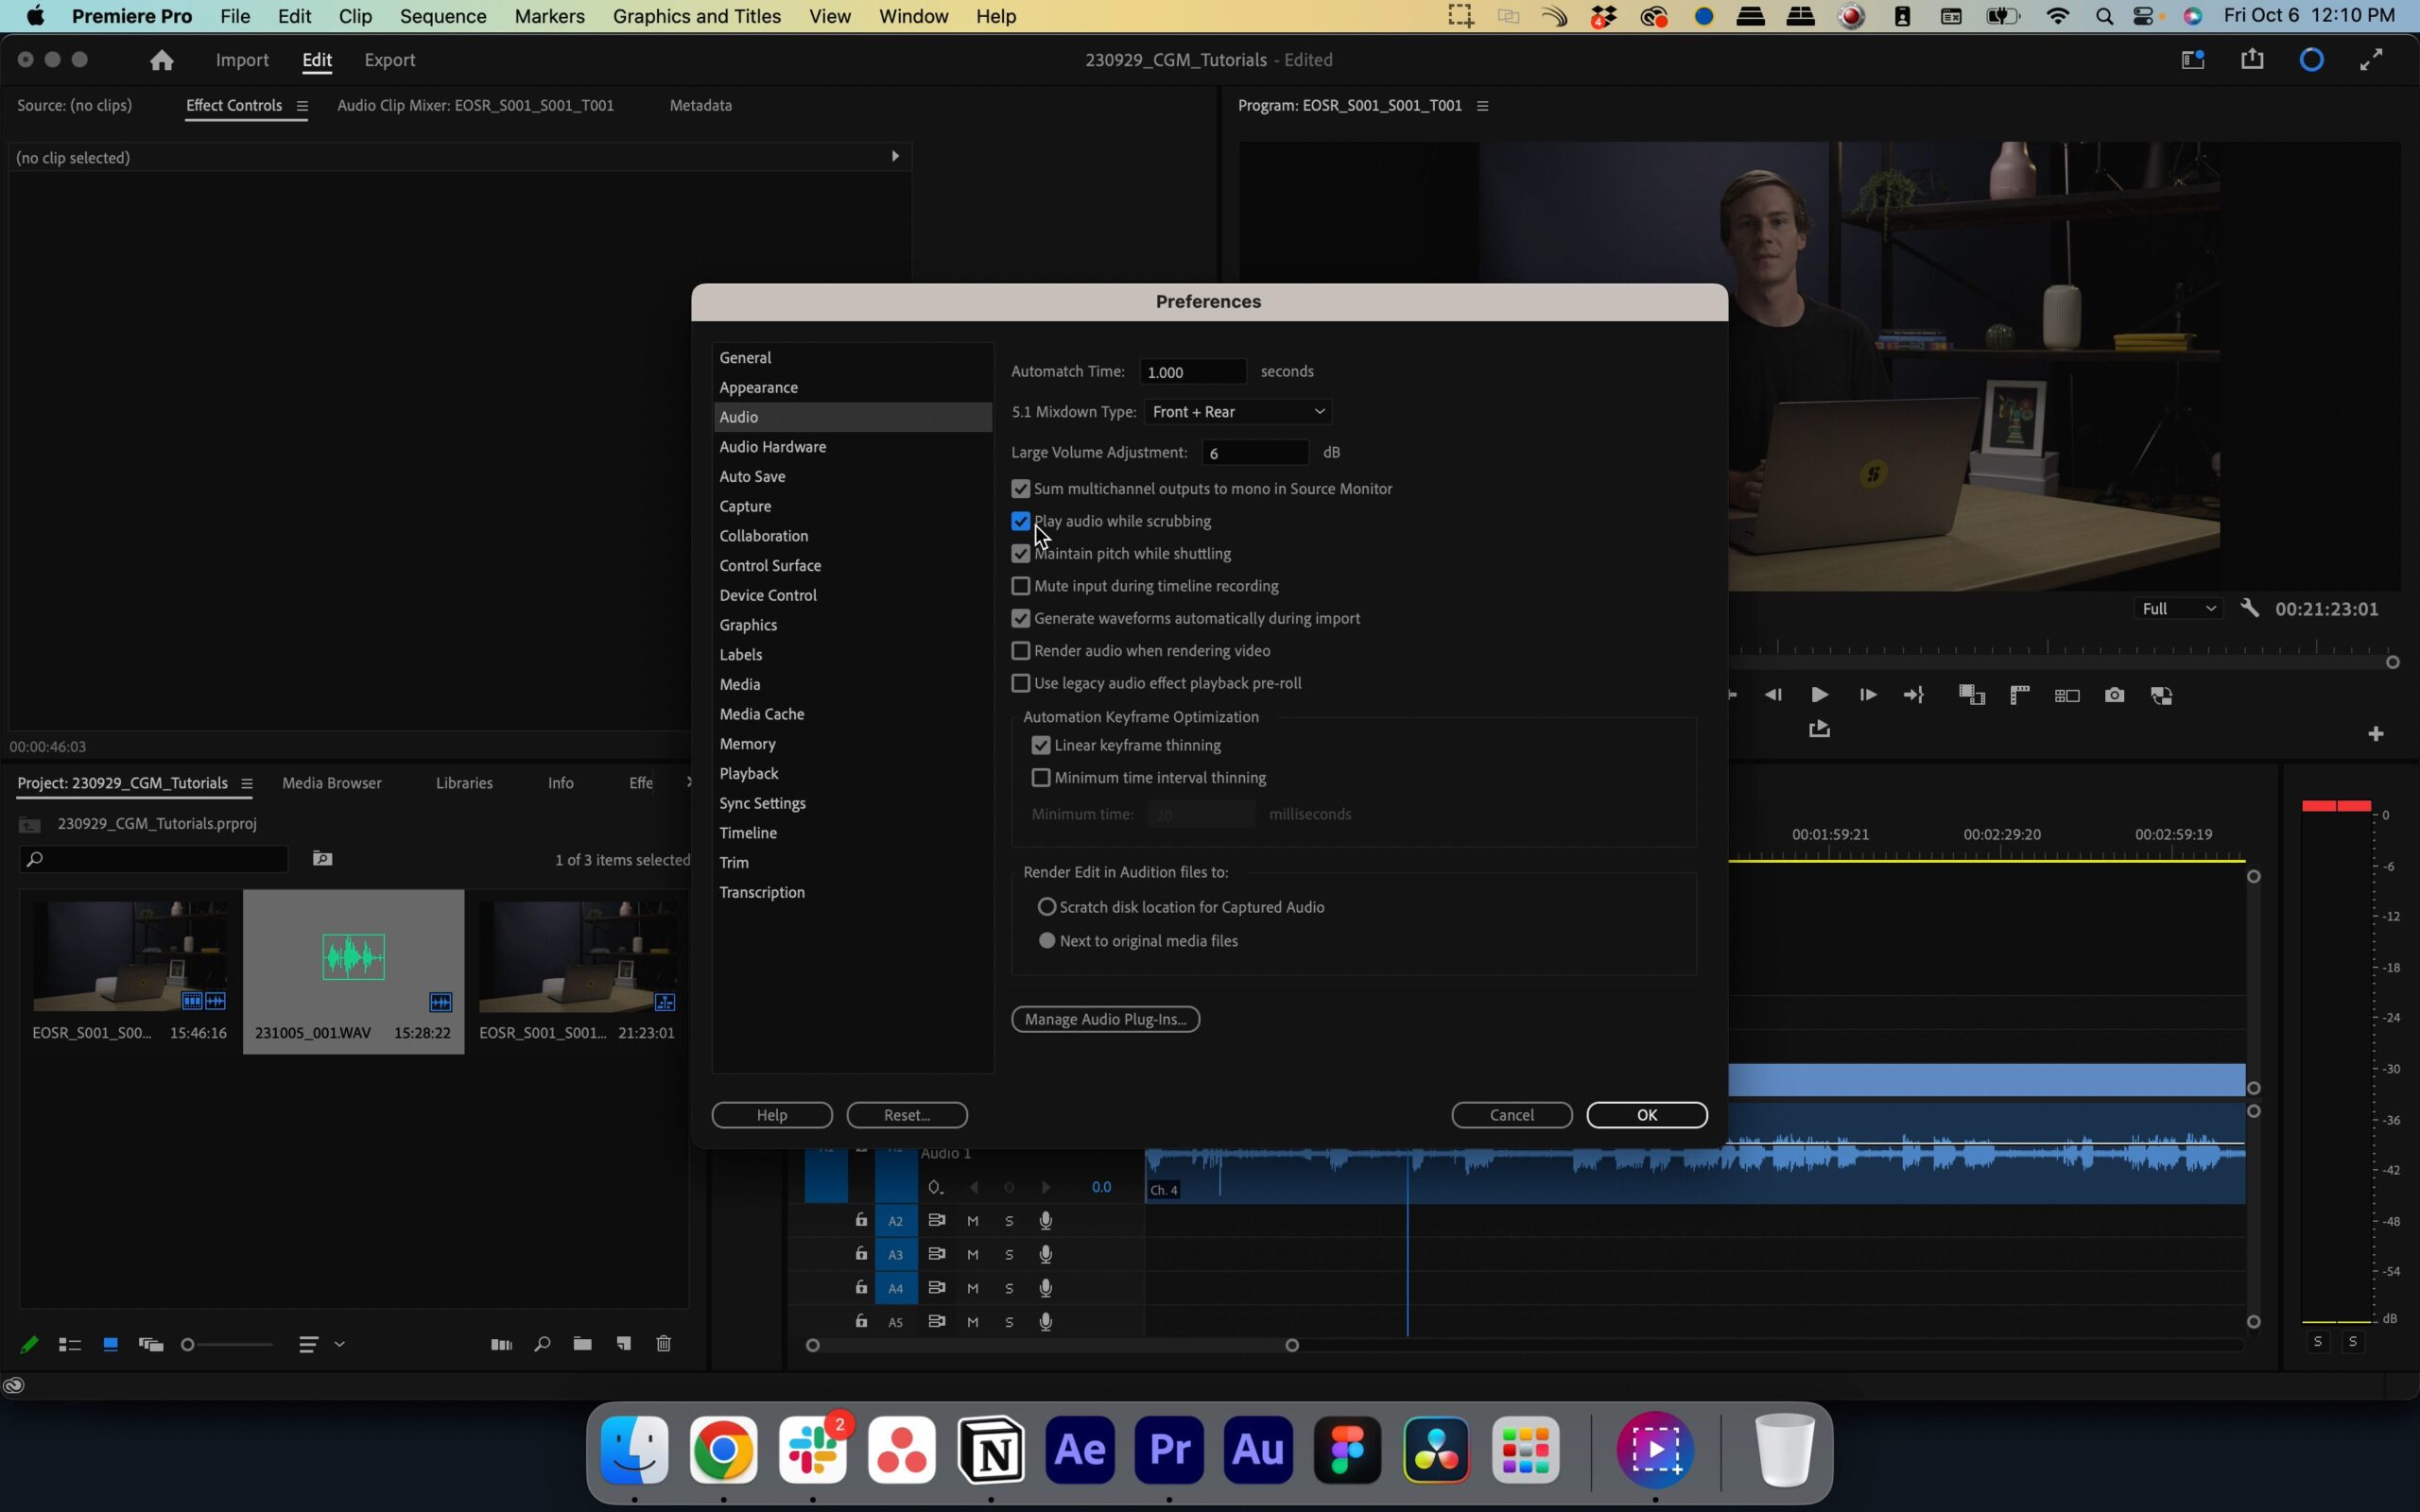Screen dimensions: 2420x1512
Task: Select Scratch disk location for Captured Audio
Action: [x=1046, y=906]
